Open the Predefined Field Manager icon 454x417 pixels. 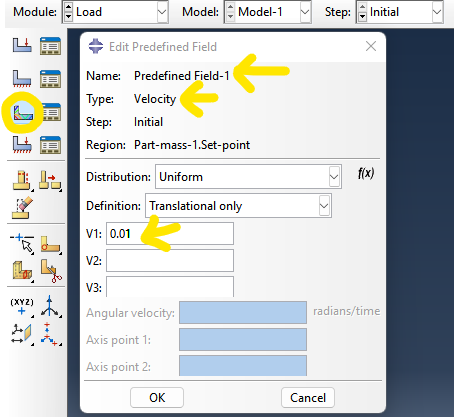click(51, 112)
